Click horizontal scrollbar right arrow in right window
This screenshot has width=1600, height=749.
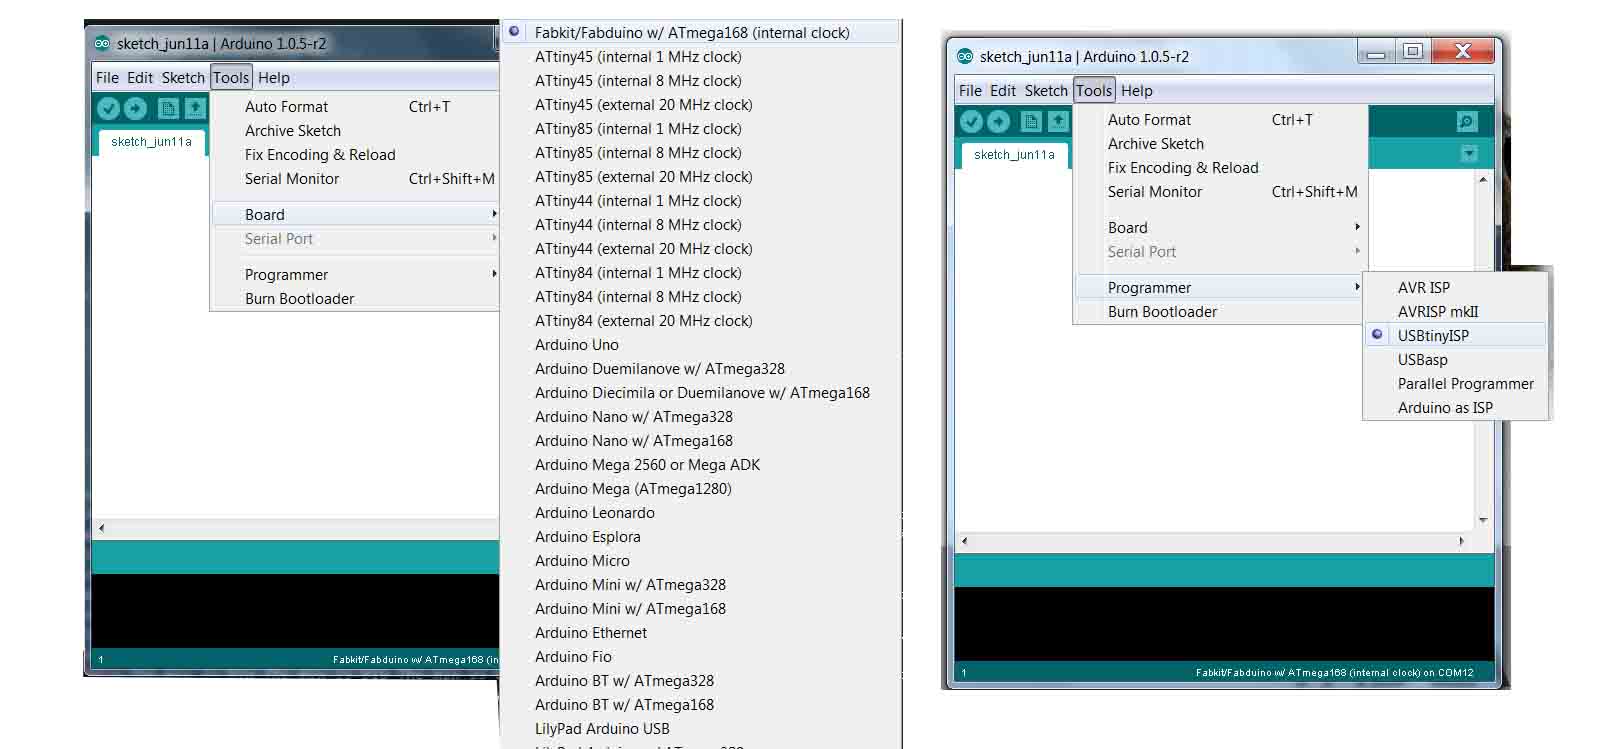pos(1461,540)
